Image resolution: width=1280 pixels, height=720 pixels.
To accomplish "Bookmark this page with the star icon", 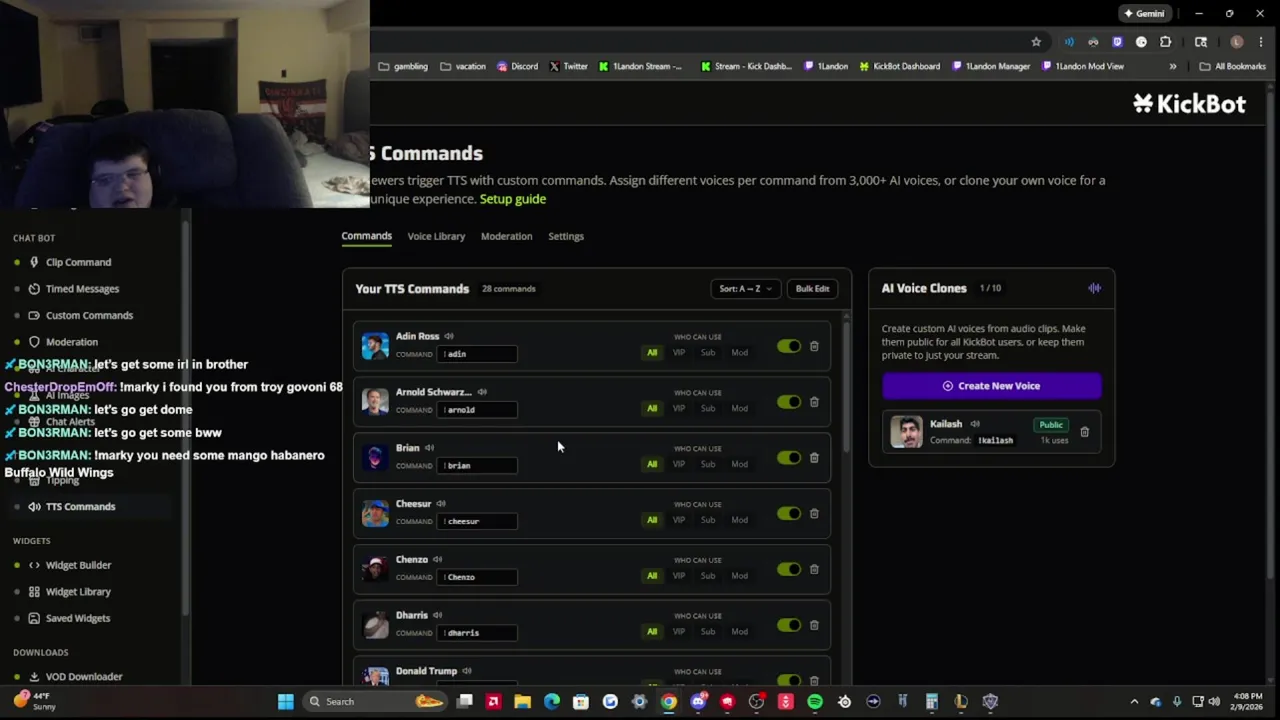I will pos(1036,42).
